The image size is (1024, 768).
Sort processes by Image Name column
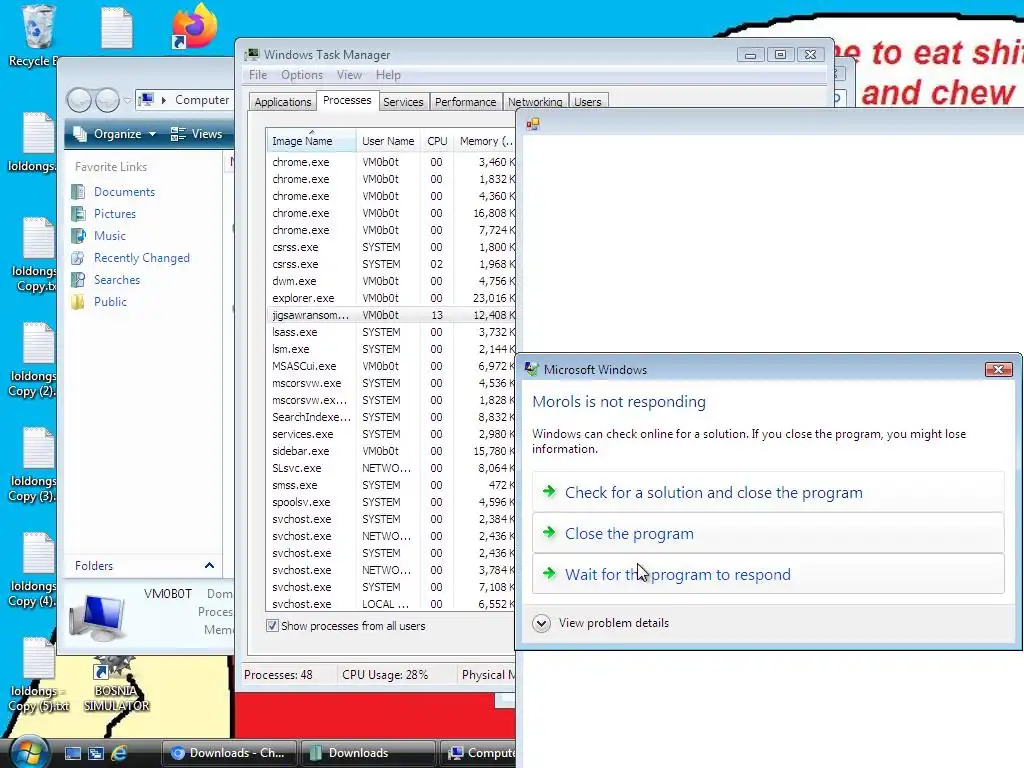(311, 140)
